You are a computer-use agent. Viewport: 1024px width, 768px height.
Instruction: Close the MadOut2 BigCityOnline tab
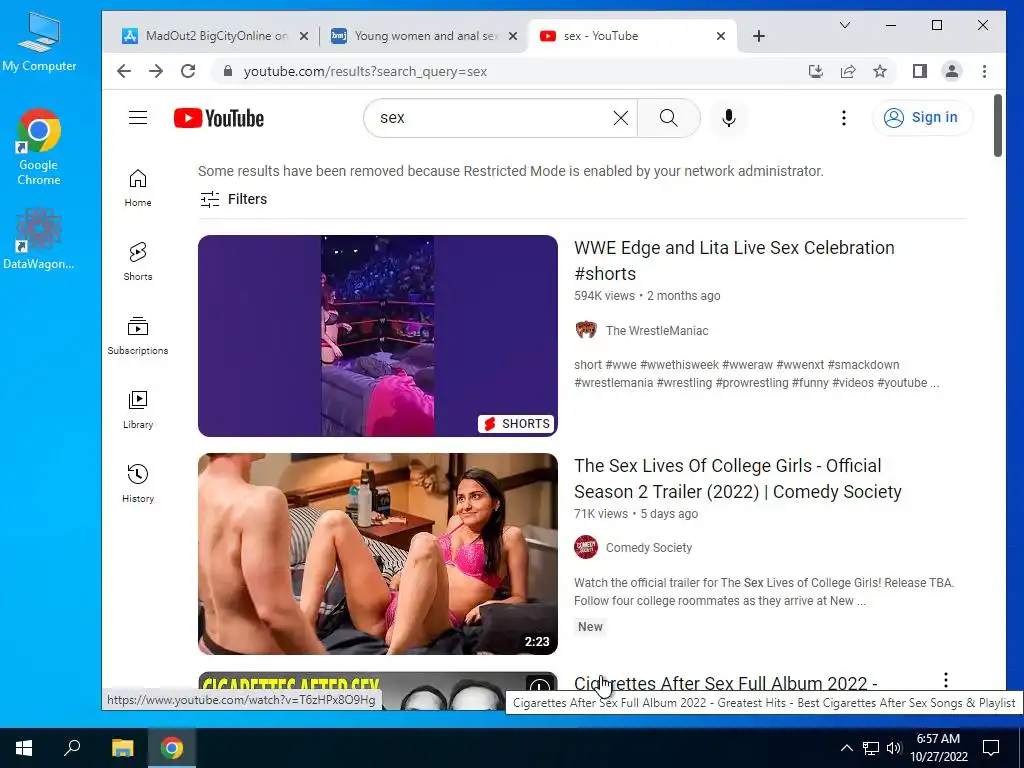coord(304,36)
